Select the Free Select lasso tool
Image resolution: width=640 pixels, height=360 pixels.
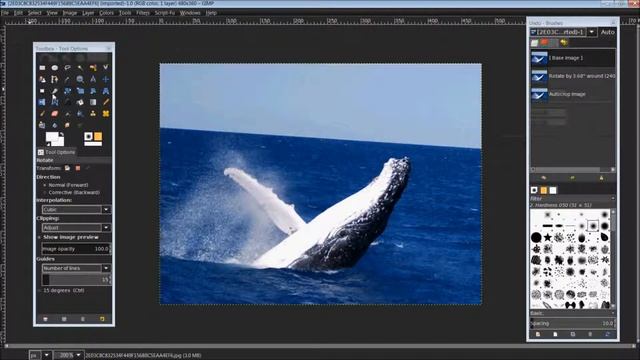click(67, 68)
